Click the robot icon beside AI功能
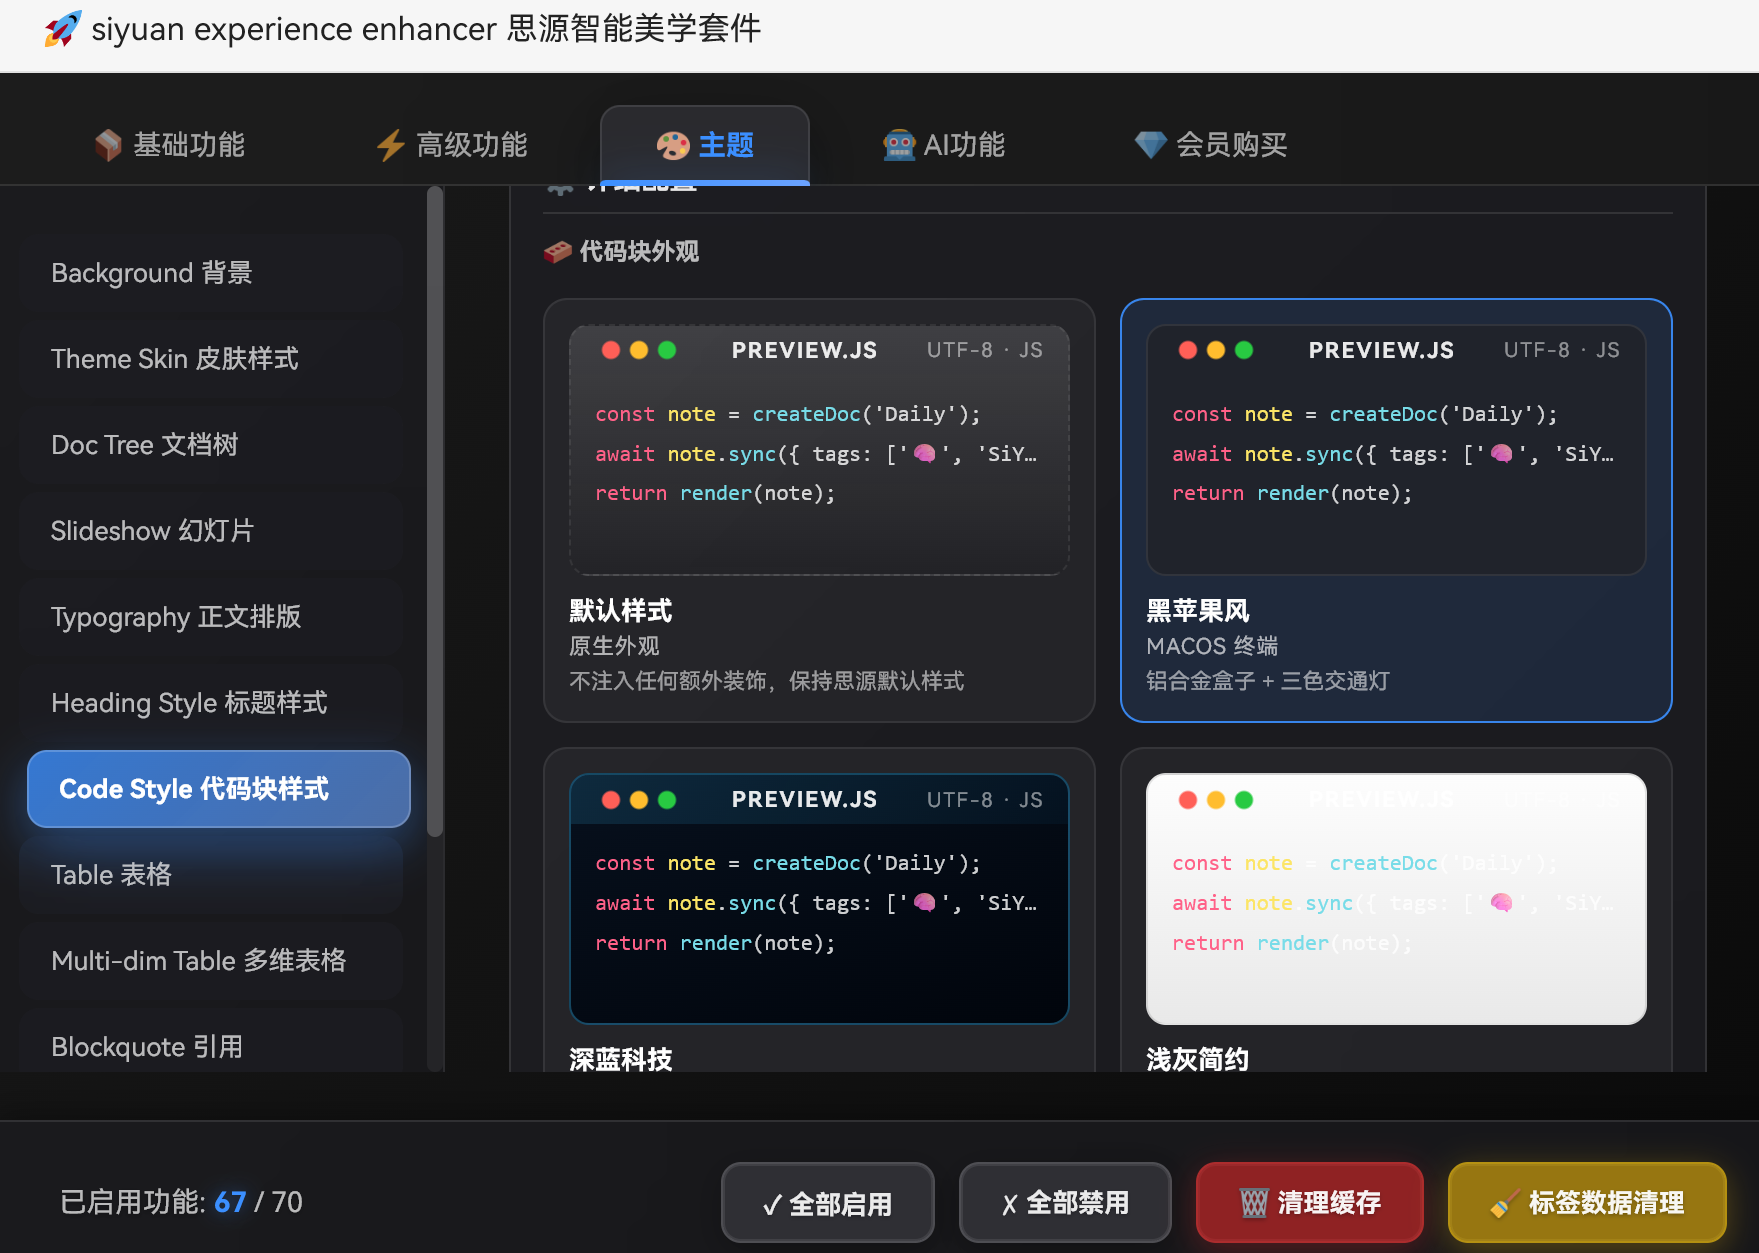This screenshot has height=1253, width=1759. click(899, 145)
